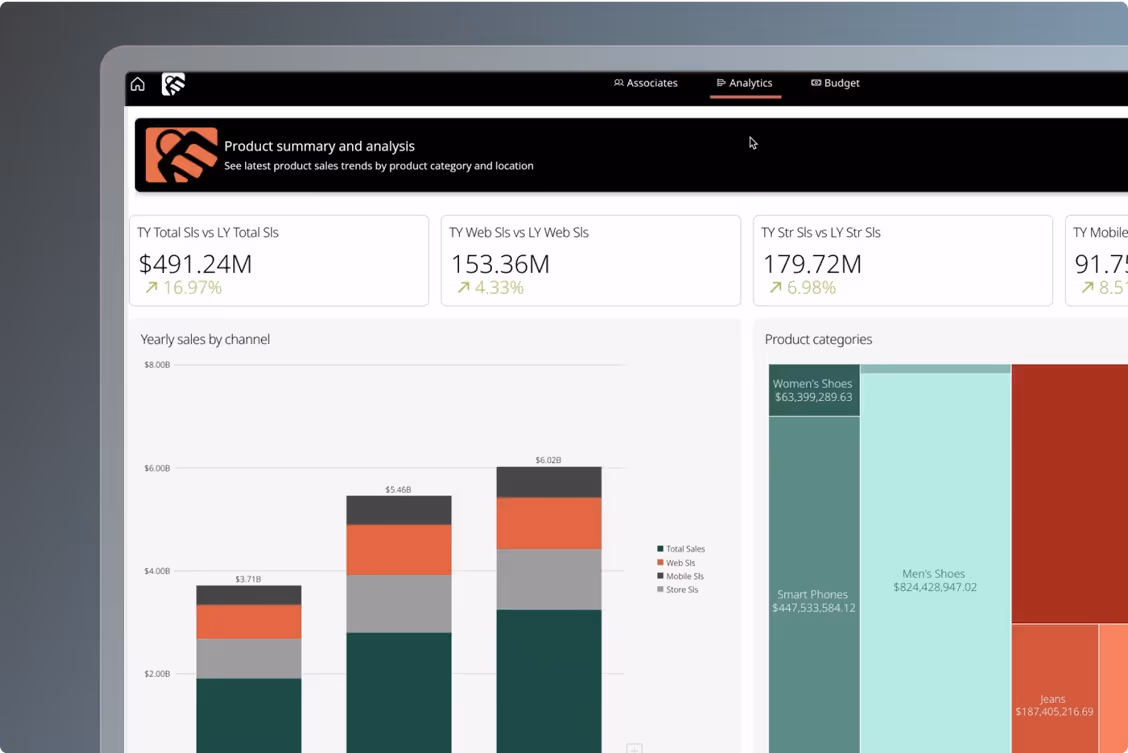The width and height of the screenshot is (1128, 753).
Task: Toggle Total Sales legend swatch
Action: point(660,549)
